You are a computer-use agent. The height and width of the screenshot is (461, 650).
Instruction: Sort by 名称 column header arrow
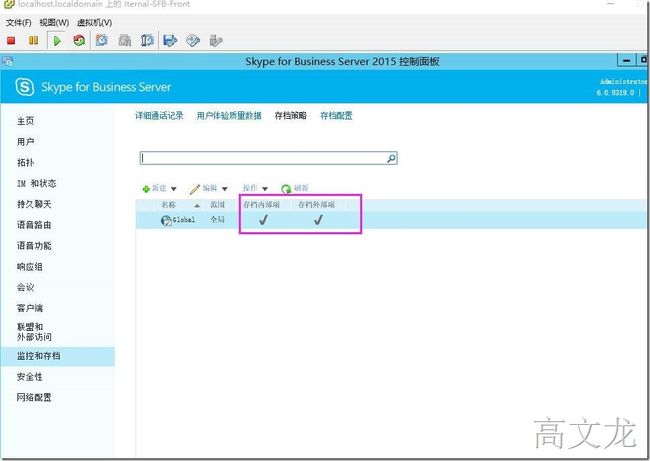click(197, 205)
